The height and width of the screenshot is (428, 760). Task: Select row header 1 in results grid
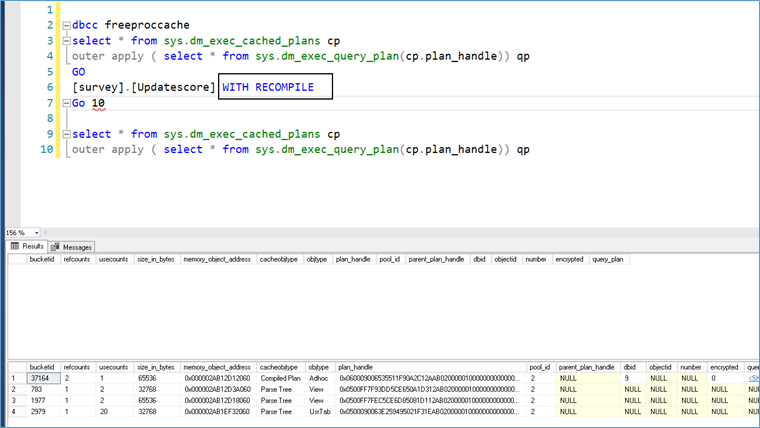[17, 378]
